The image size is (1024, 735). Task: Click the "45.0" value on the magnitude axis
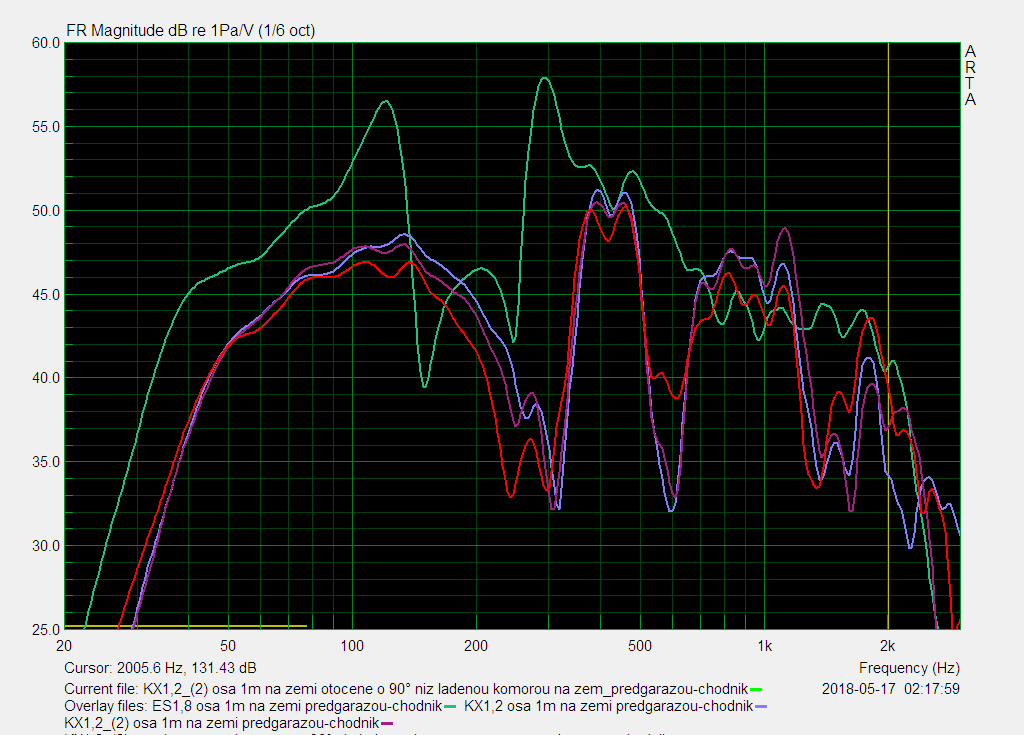click(46, 295)
